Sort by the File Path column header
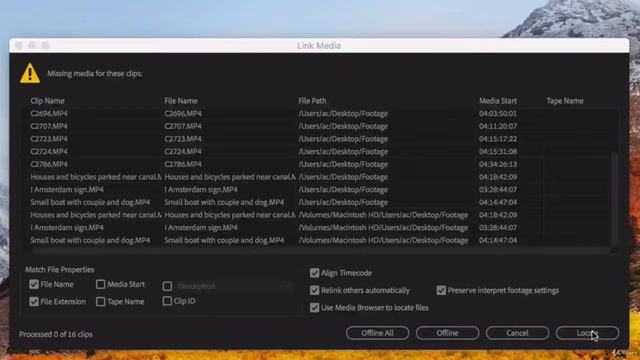 312,101
